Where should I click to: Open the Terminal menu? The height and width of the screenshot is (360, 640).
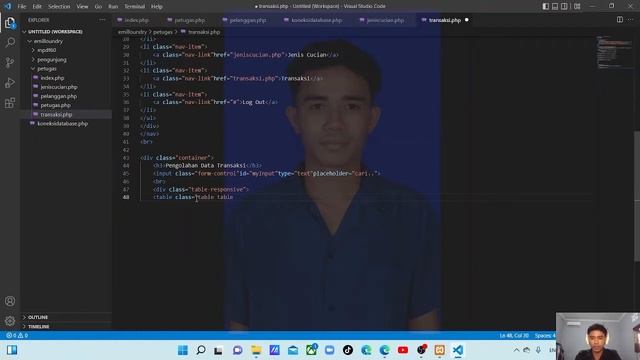(x=134, y=7)
